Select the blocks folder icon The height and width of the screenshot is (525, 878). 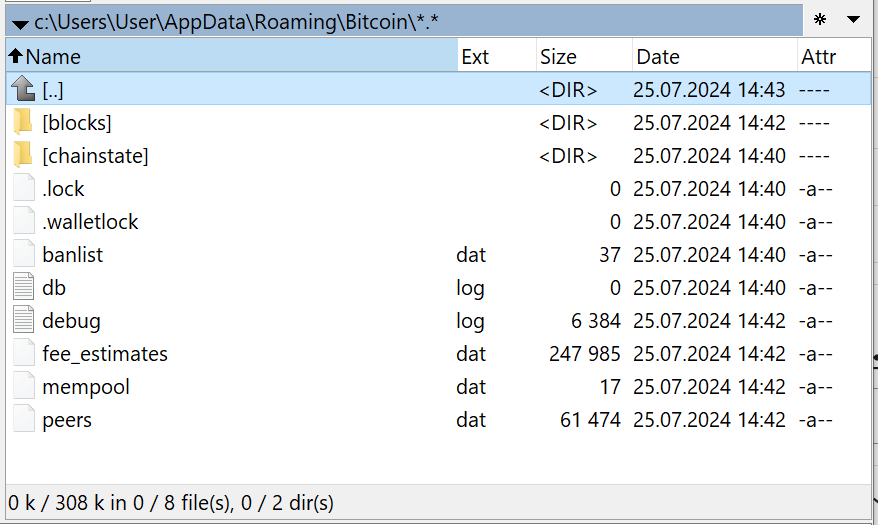(23, 122)
